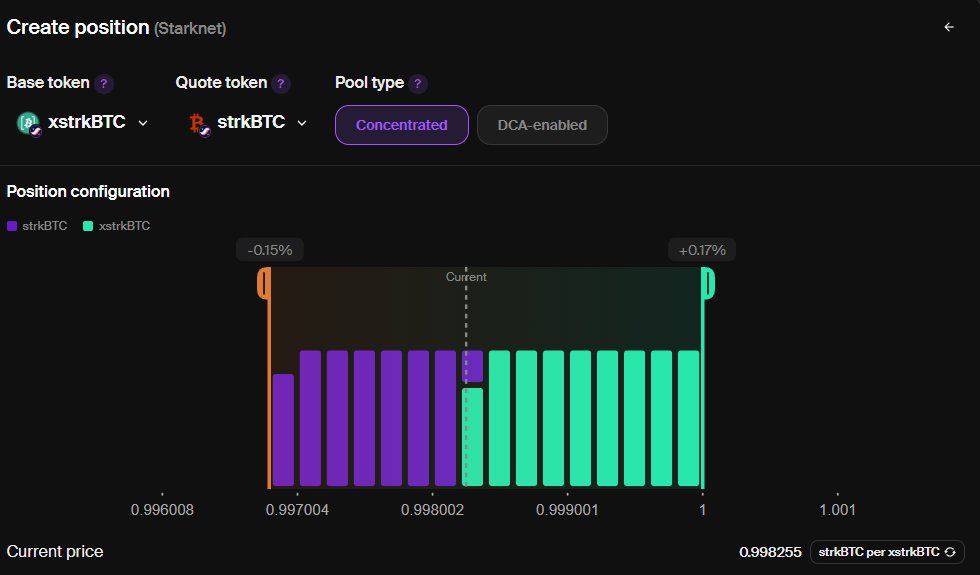Click the 1.001 axis label
This screenshot has width=980, height=575.
pyautogui.click(x=838, y=510)
